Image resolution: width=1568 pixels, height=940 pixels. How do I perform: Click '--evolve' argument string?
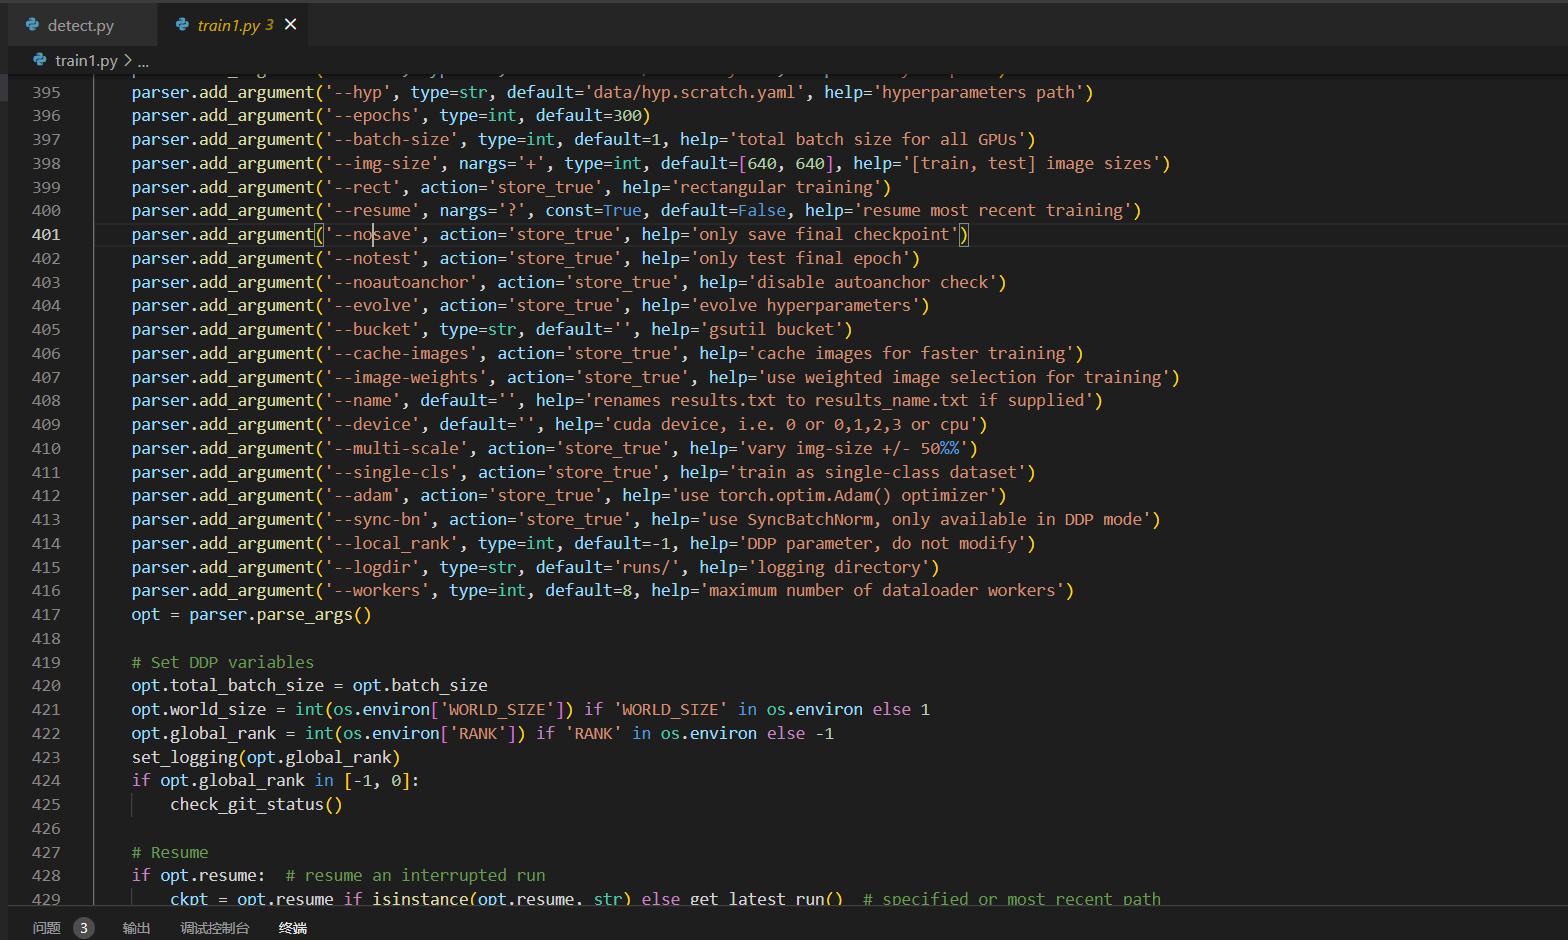[372, 306]
